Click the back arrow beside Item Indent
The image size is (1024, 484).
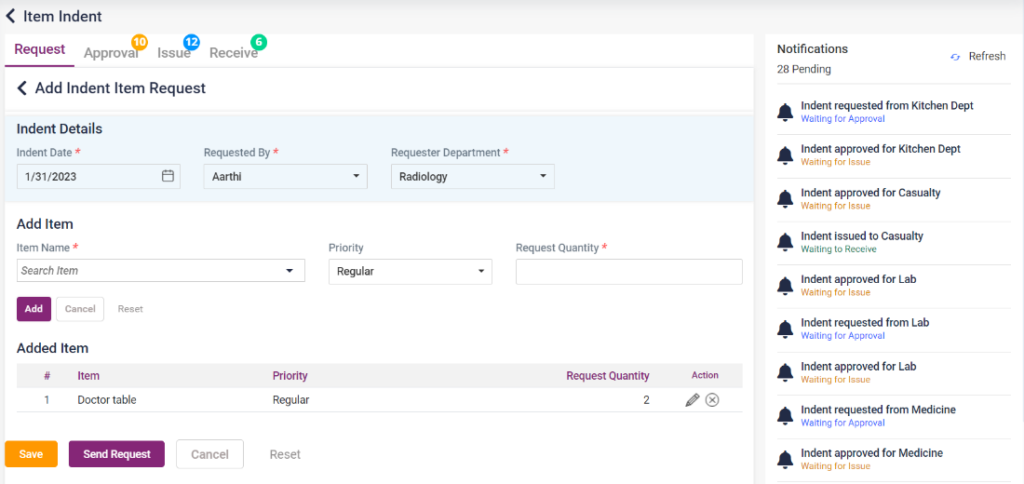click(11, 16)
